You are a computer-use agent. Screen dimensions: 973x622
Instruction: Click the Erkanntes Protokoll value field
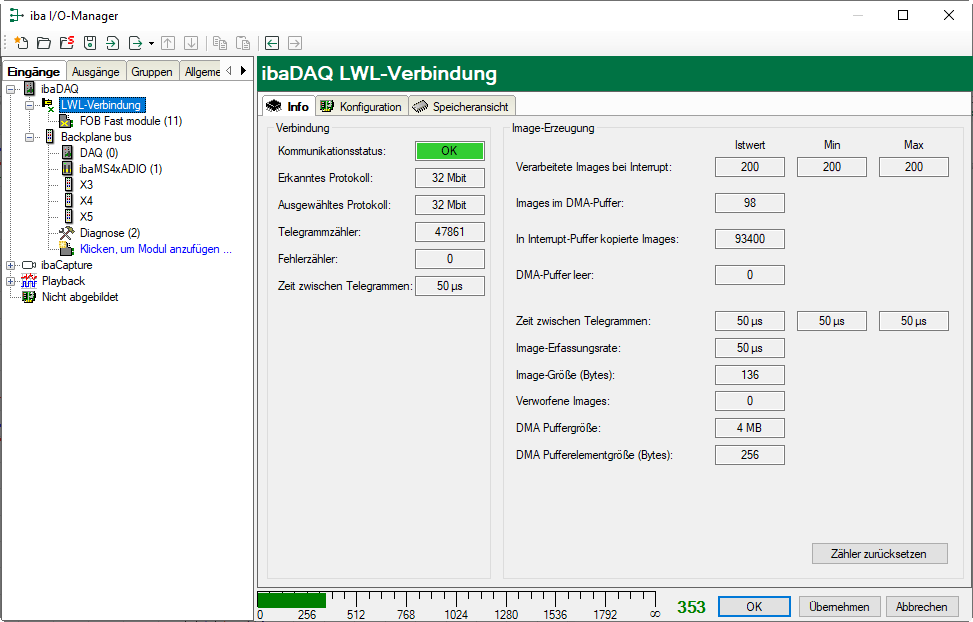[x=449, y=178]
